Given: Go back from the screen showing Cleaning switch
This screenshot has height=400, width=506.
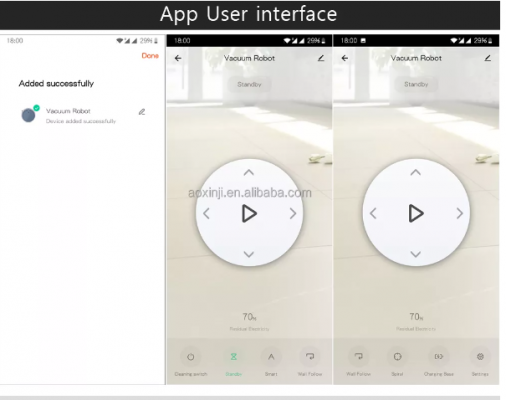Looking at the screenshot, I should click(178, 58).
